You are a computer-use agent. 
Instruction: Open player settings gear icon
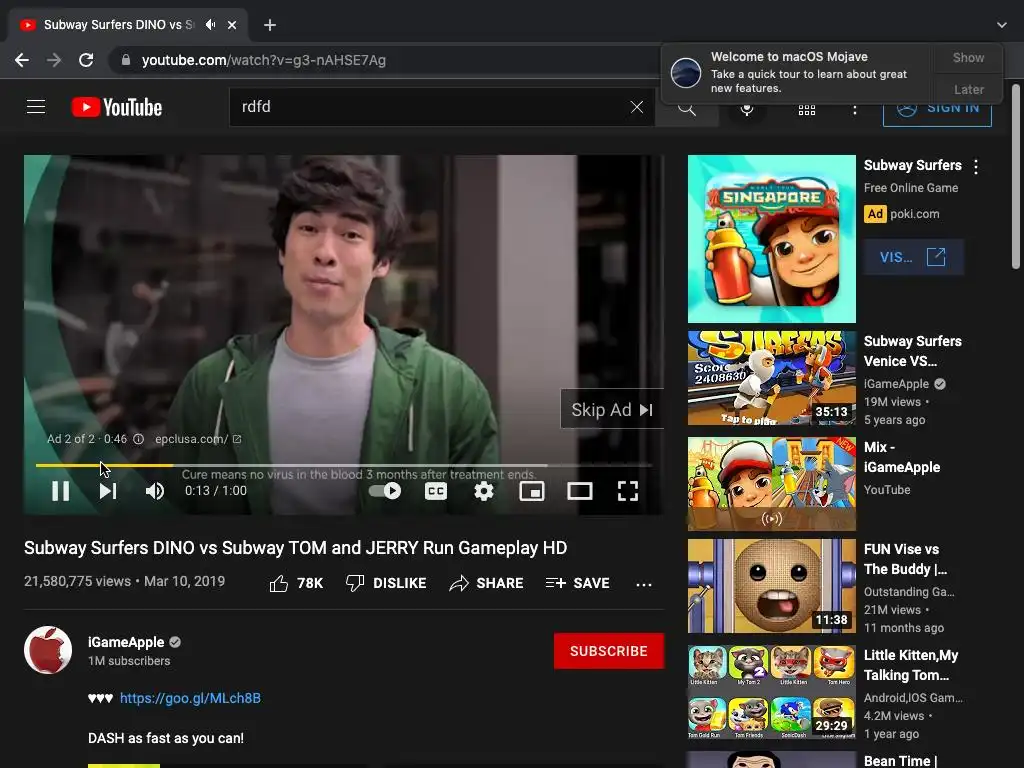pos(483,491)
